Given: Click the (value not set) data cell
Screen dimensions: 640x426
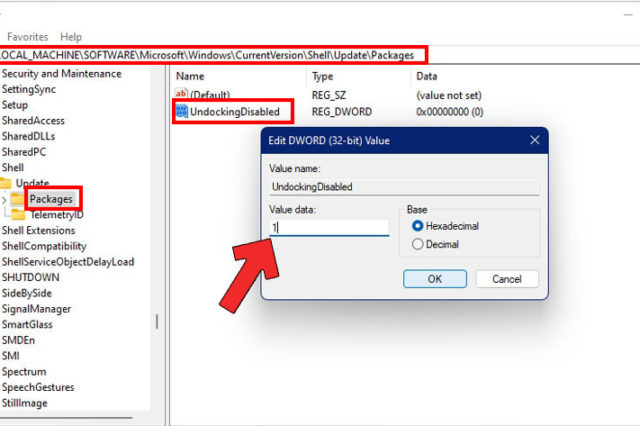Looking at the screenshot, I should click(449, 95).
